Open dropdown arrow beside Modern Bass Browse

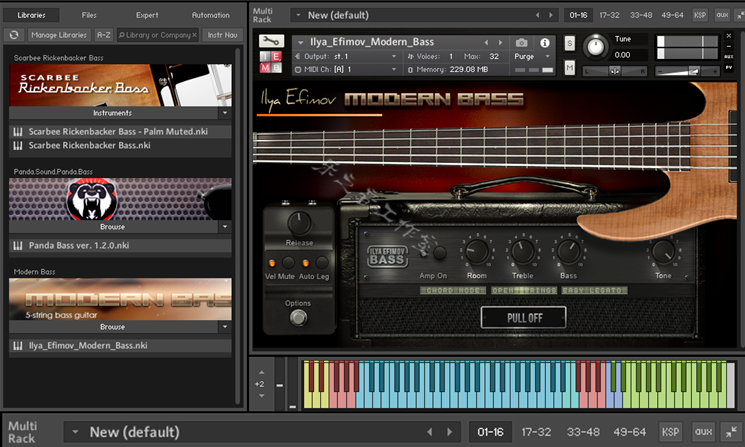pos(225,327)
